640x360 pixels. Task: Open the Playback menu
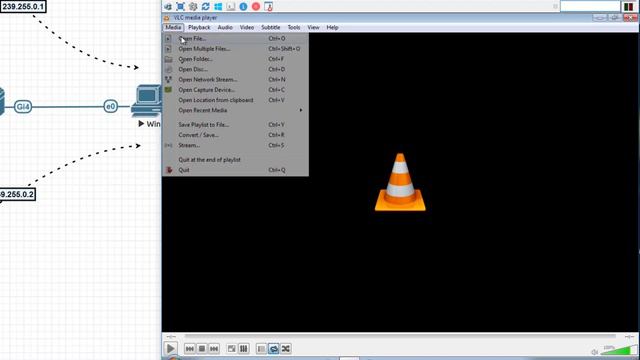point(199,27)
